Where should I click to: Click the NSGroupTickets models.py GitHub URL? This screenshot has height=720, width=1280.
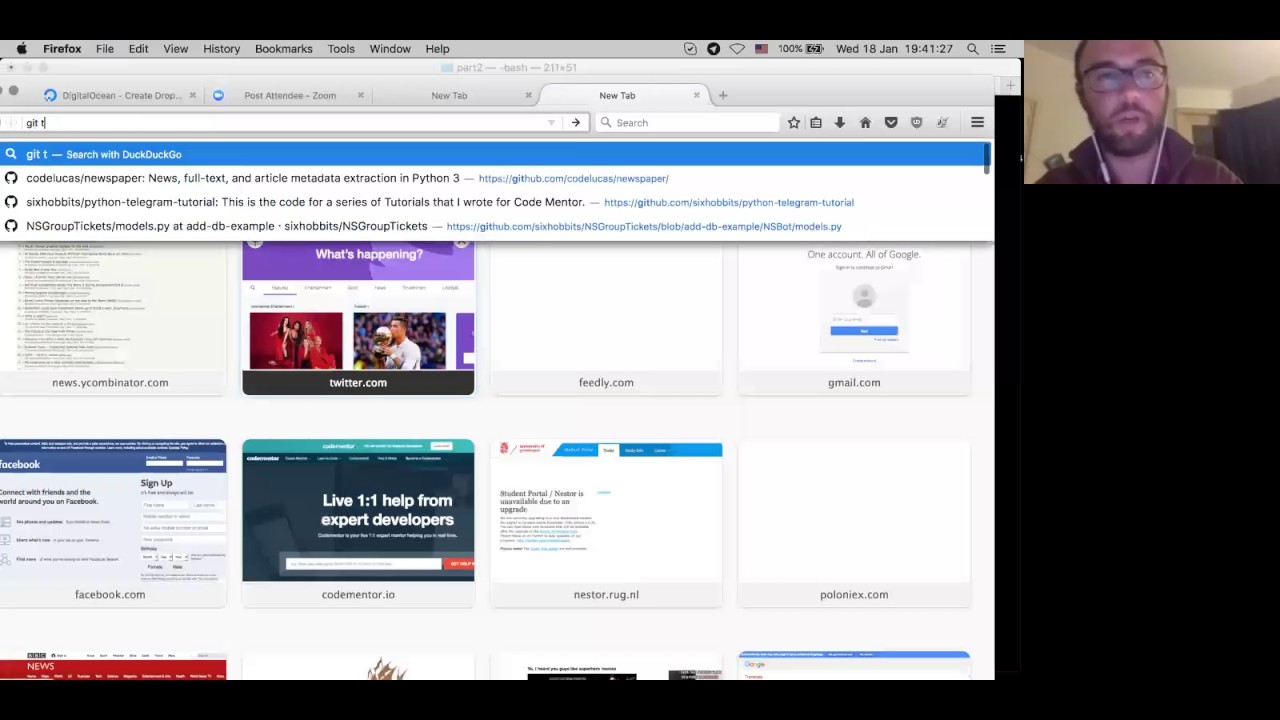pyautogui.click(x=644, y=227)
